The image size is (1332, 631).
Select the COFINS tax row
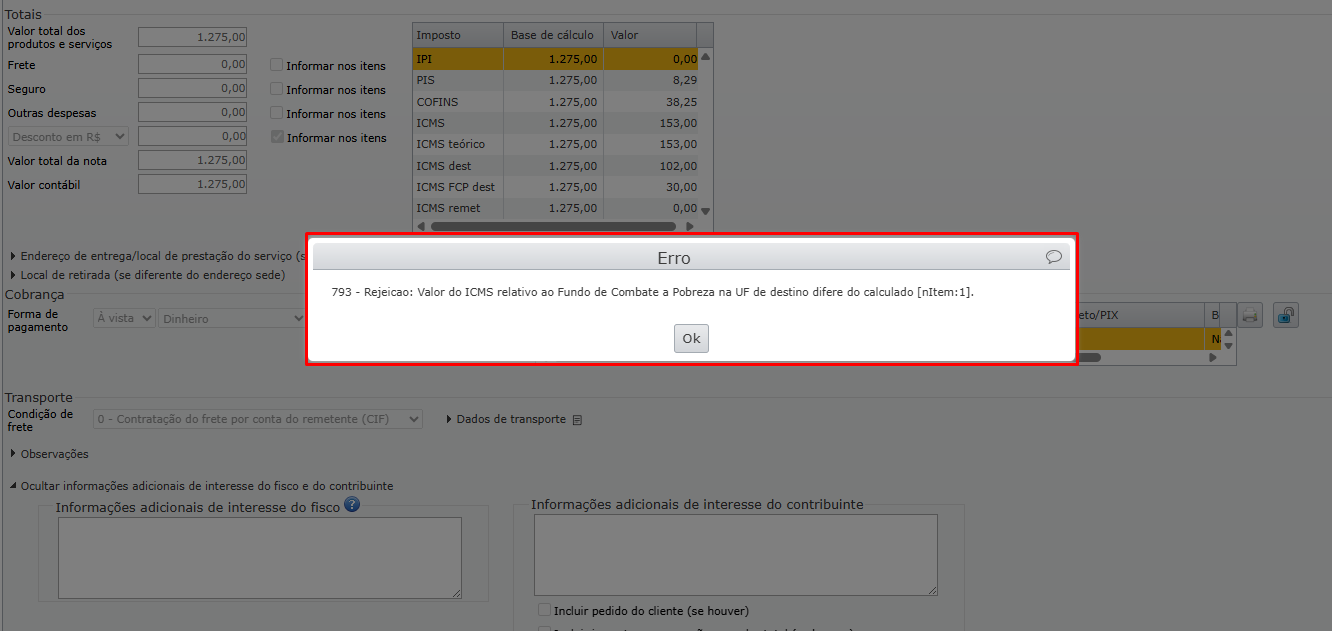555,101
